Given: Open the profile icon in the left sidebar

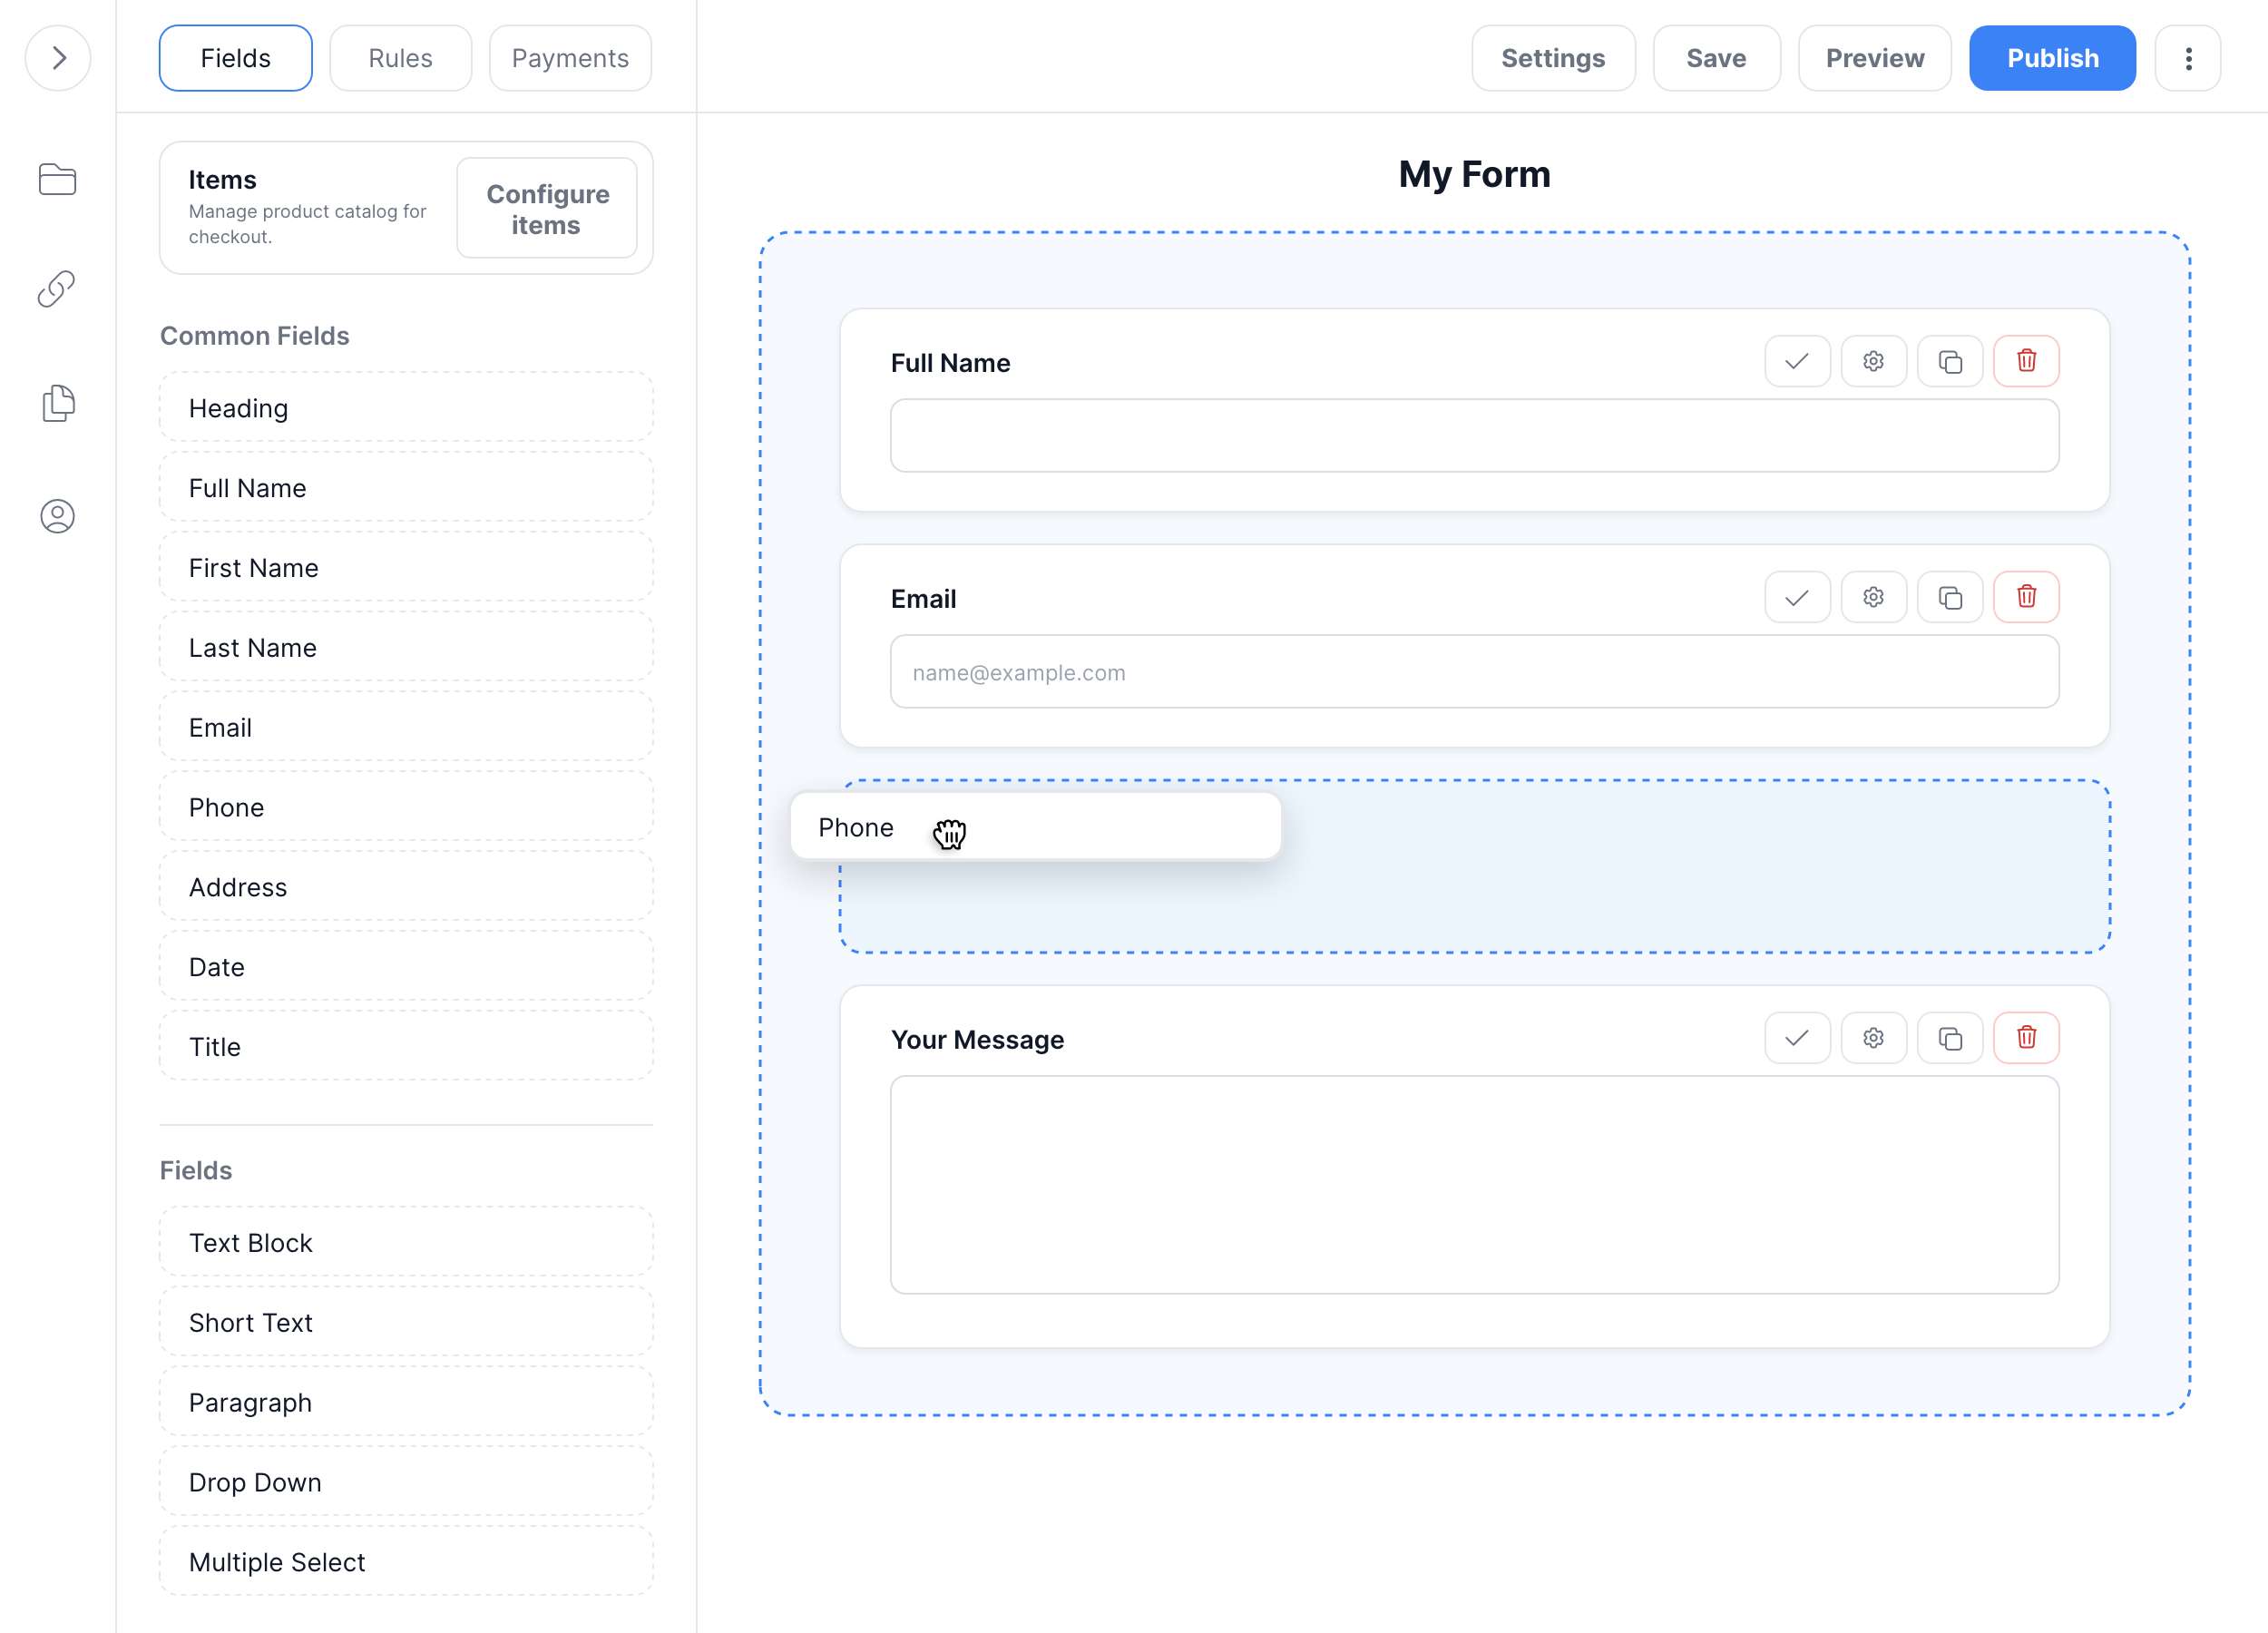Looking at the screenshot, I should coord(57,517).
